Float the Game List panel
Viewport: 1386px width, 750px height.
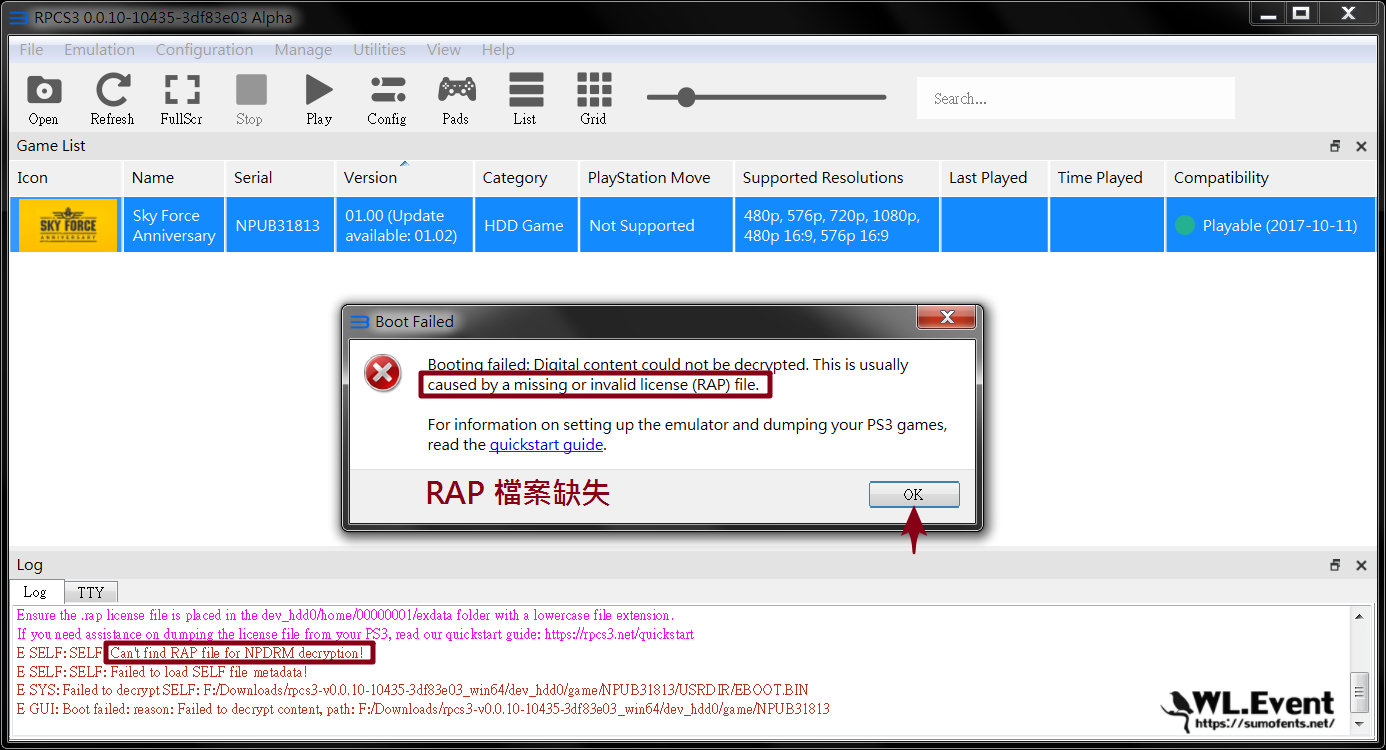coord(1335,146)
